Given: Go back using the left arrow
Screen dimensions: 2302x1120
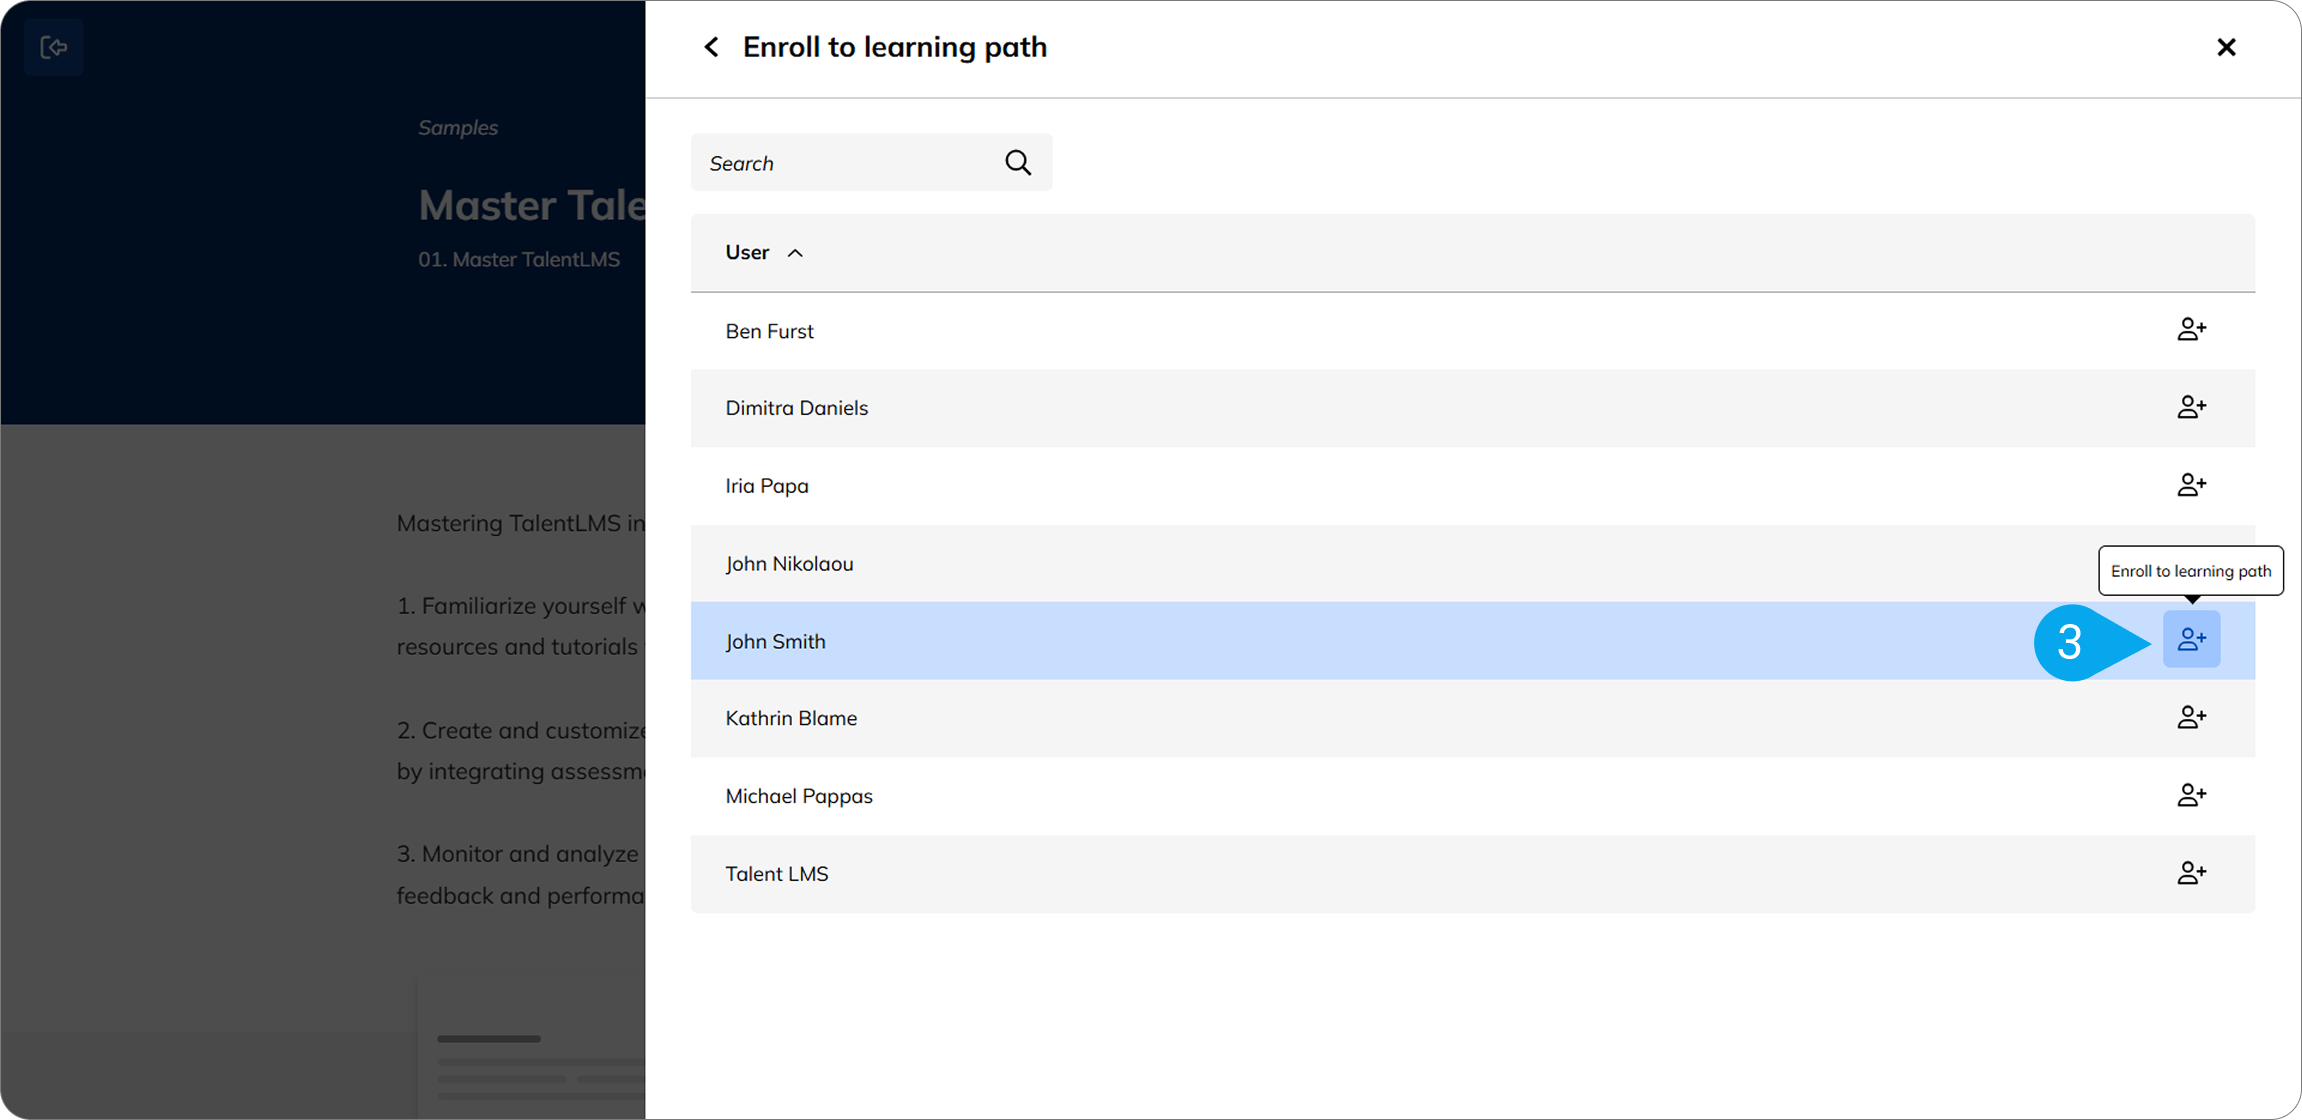Looking at the screenshot, I should [x=711, y=47].
